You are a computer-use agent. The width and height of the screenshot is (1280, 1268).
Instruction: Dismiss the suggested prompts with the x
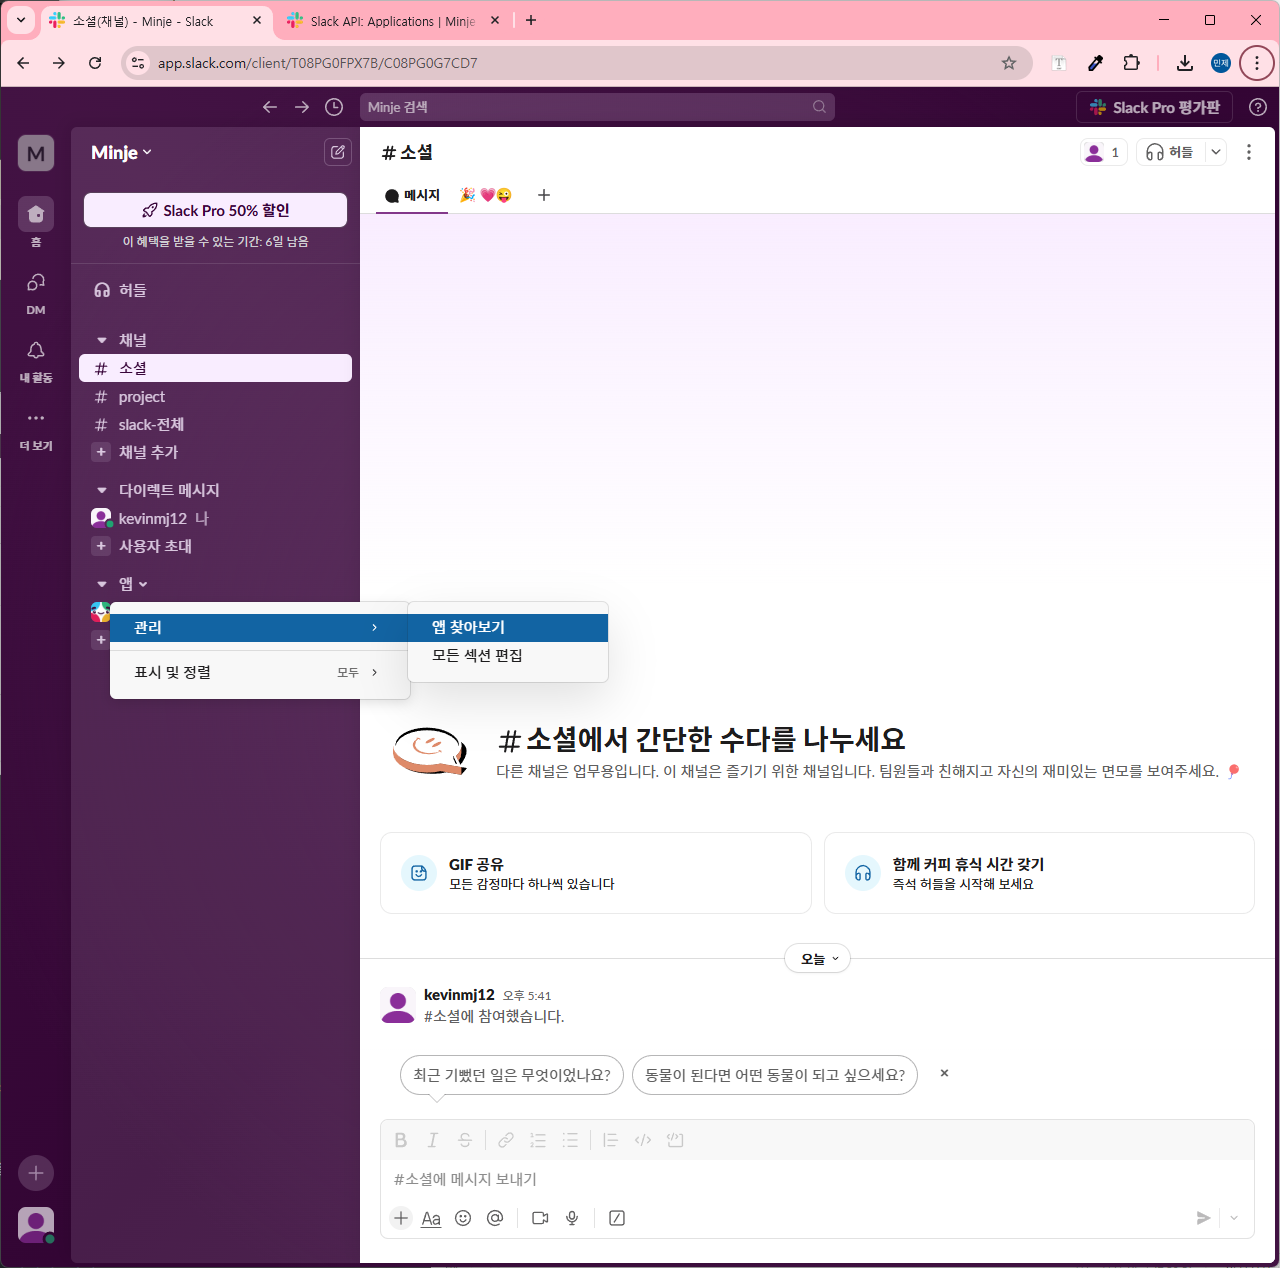(944, 1073)
